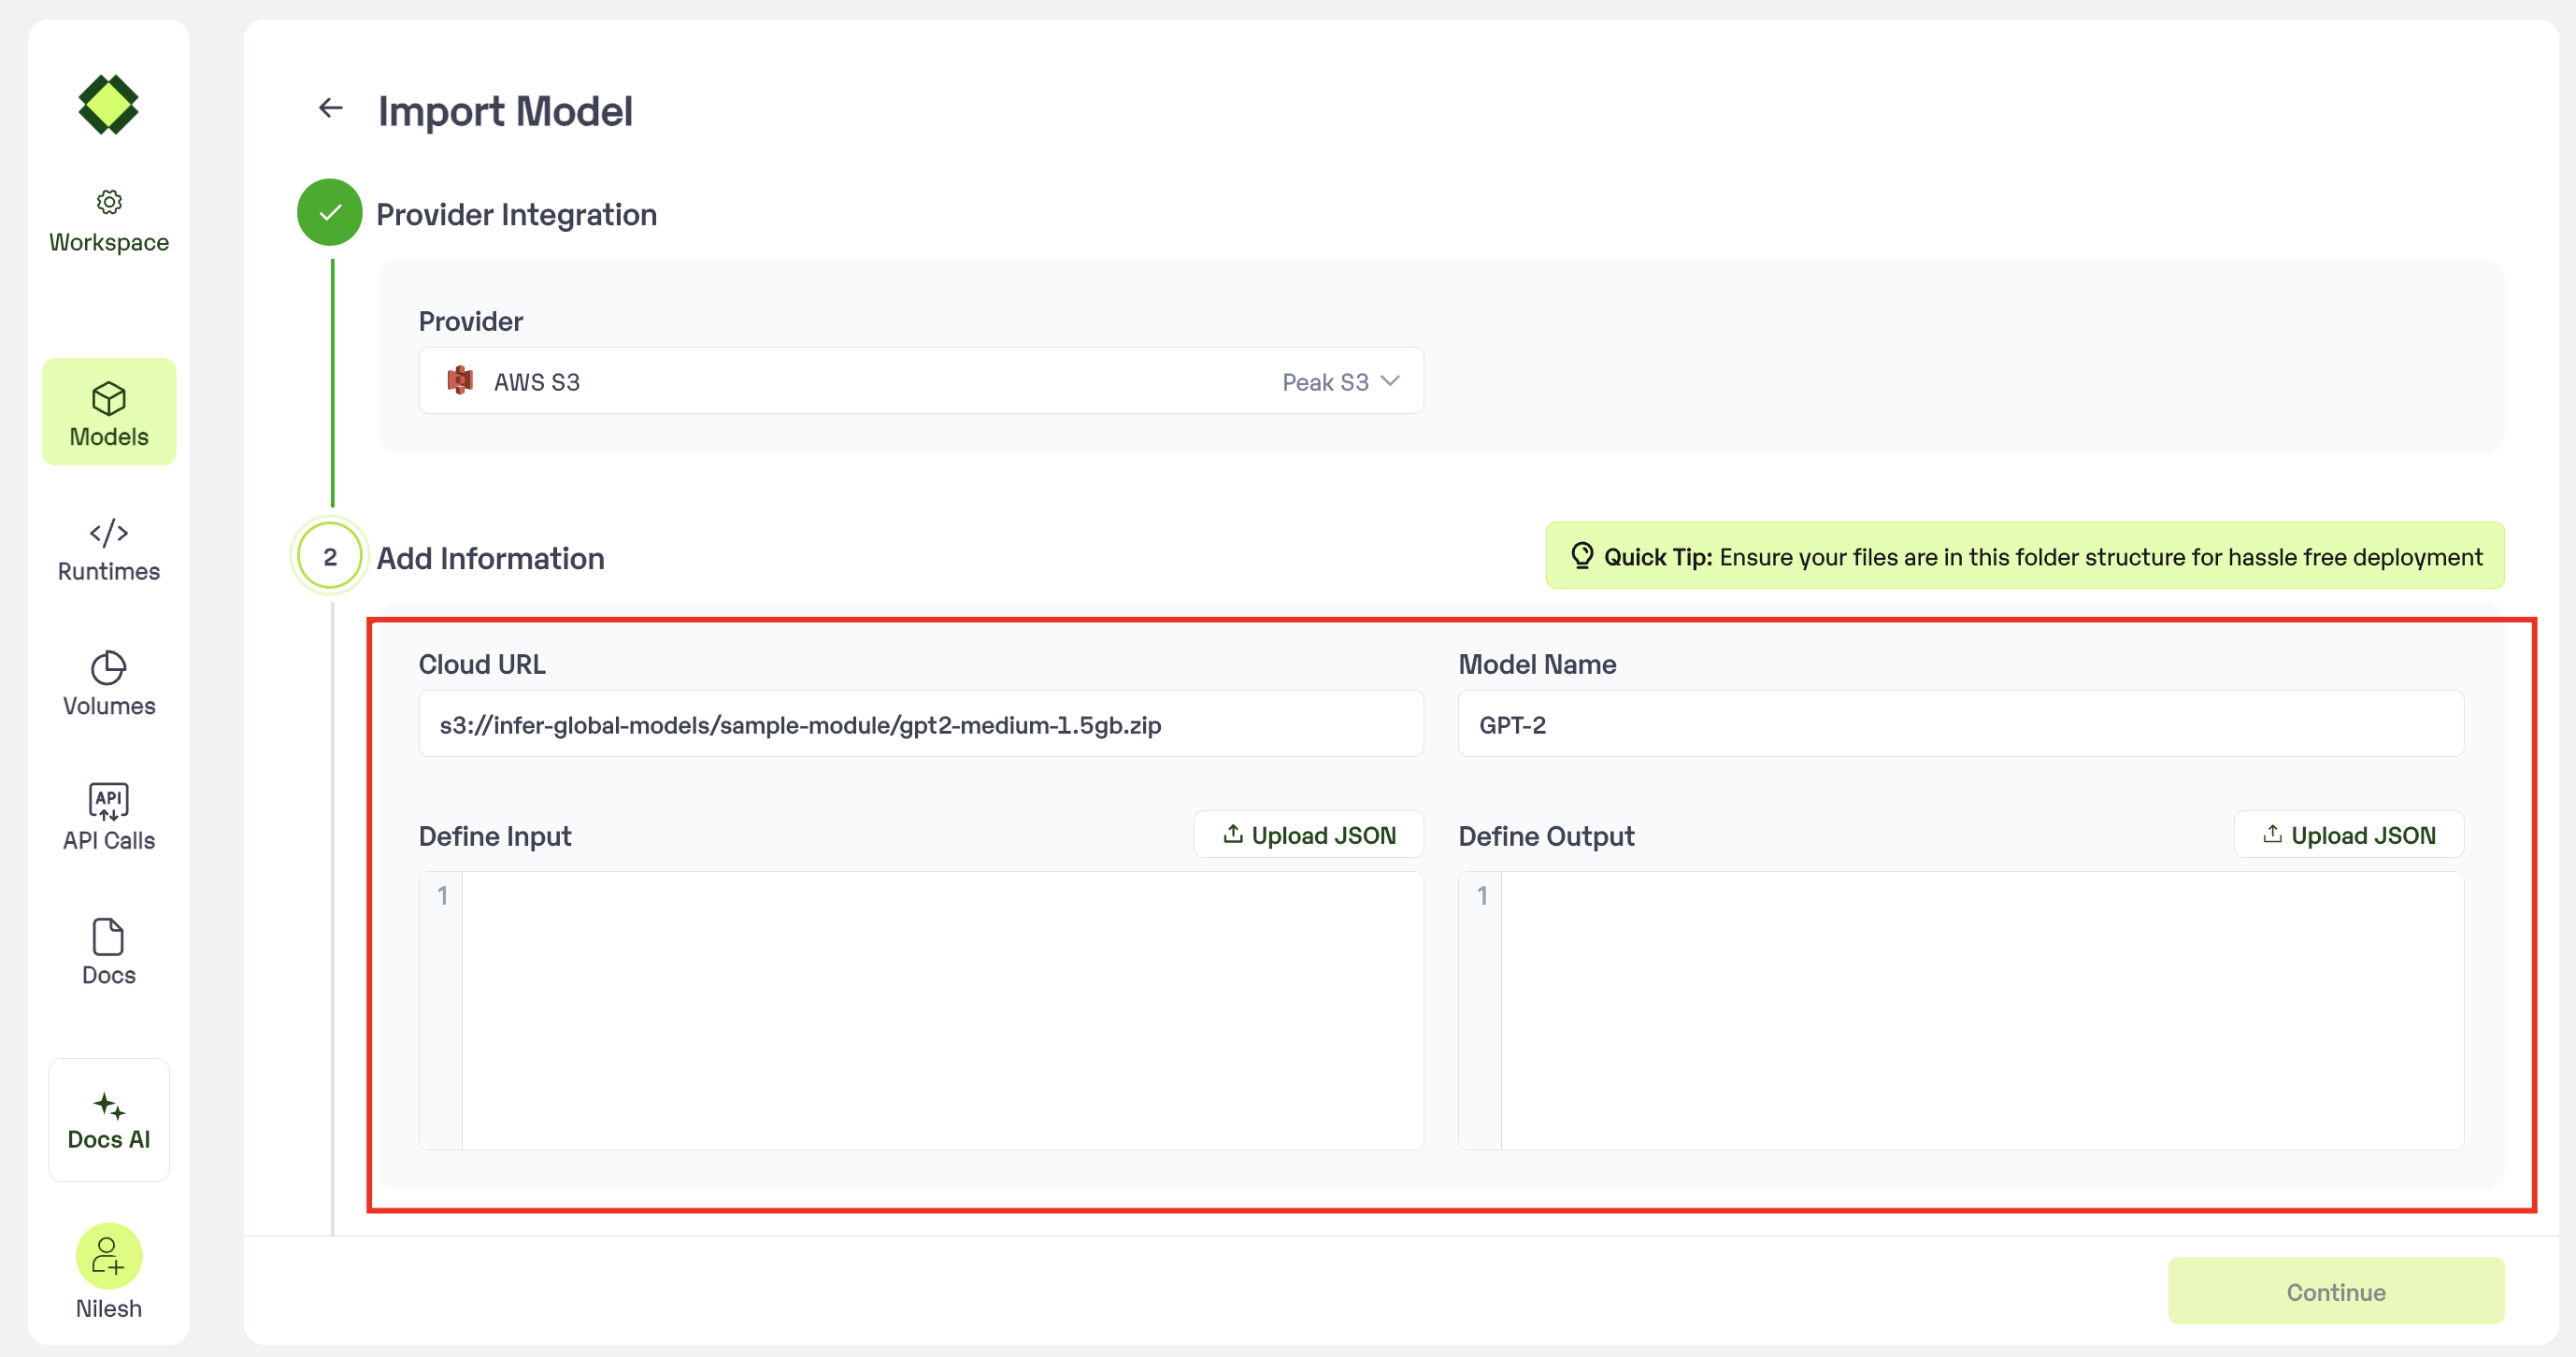Click the Nilesh user avatar icon
The image size is (2576, 1357).
(x=109, y=1255)
